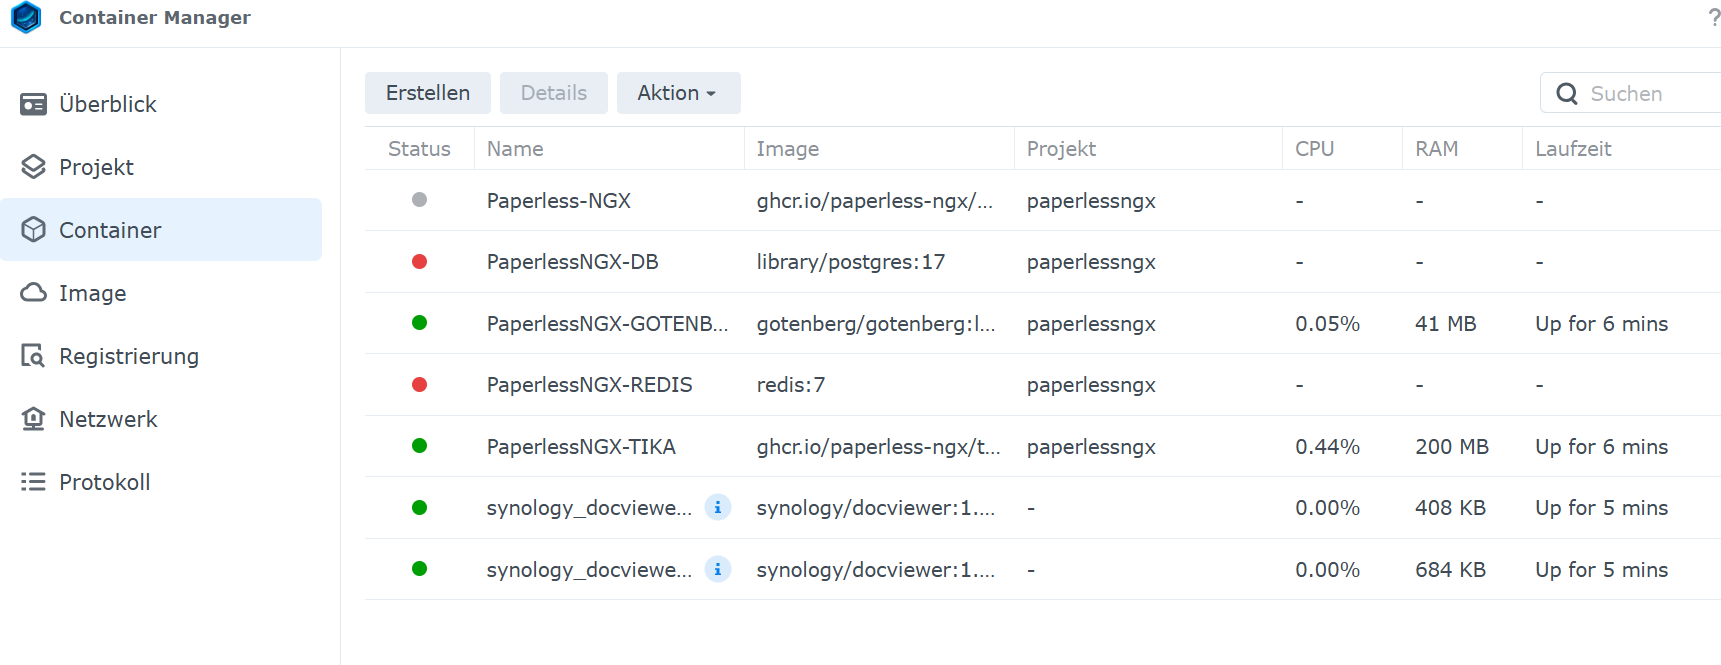Select the PaperlessNGX-DB container name
Screen dimensions: 1721x665
573,262
